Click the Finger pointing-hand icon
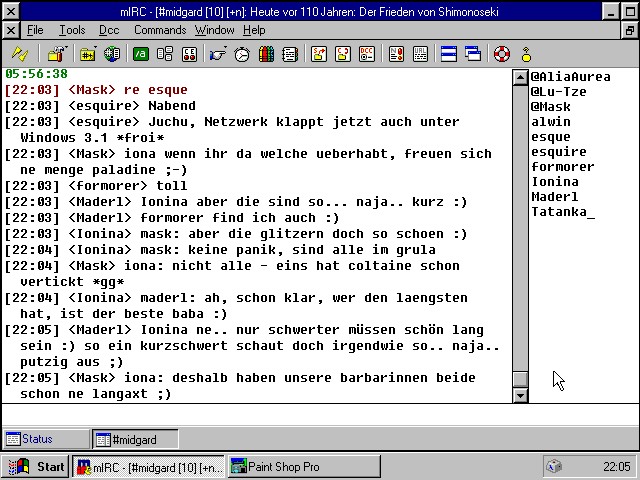The width and height of the screenshot is (640, 480). click(x=218, y=54)
